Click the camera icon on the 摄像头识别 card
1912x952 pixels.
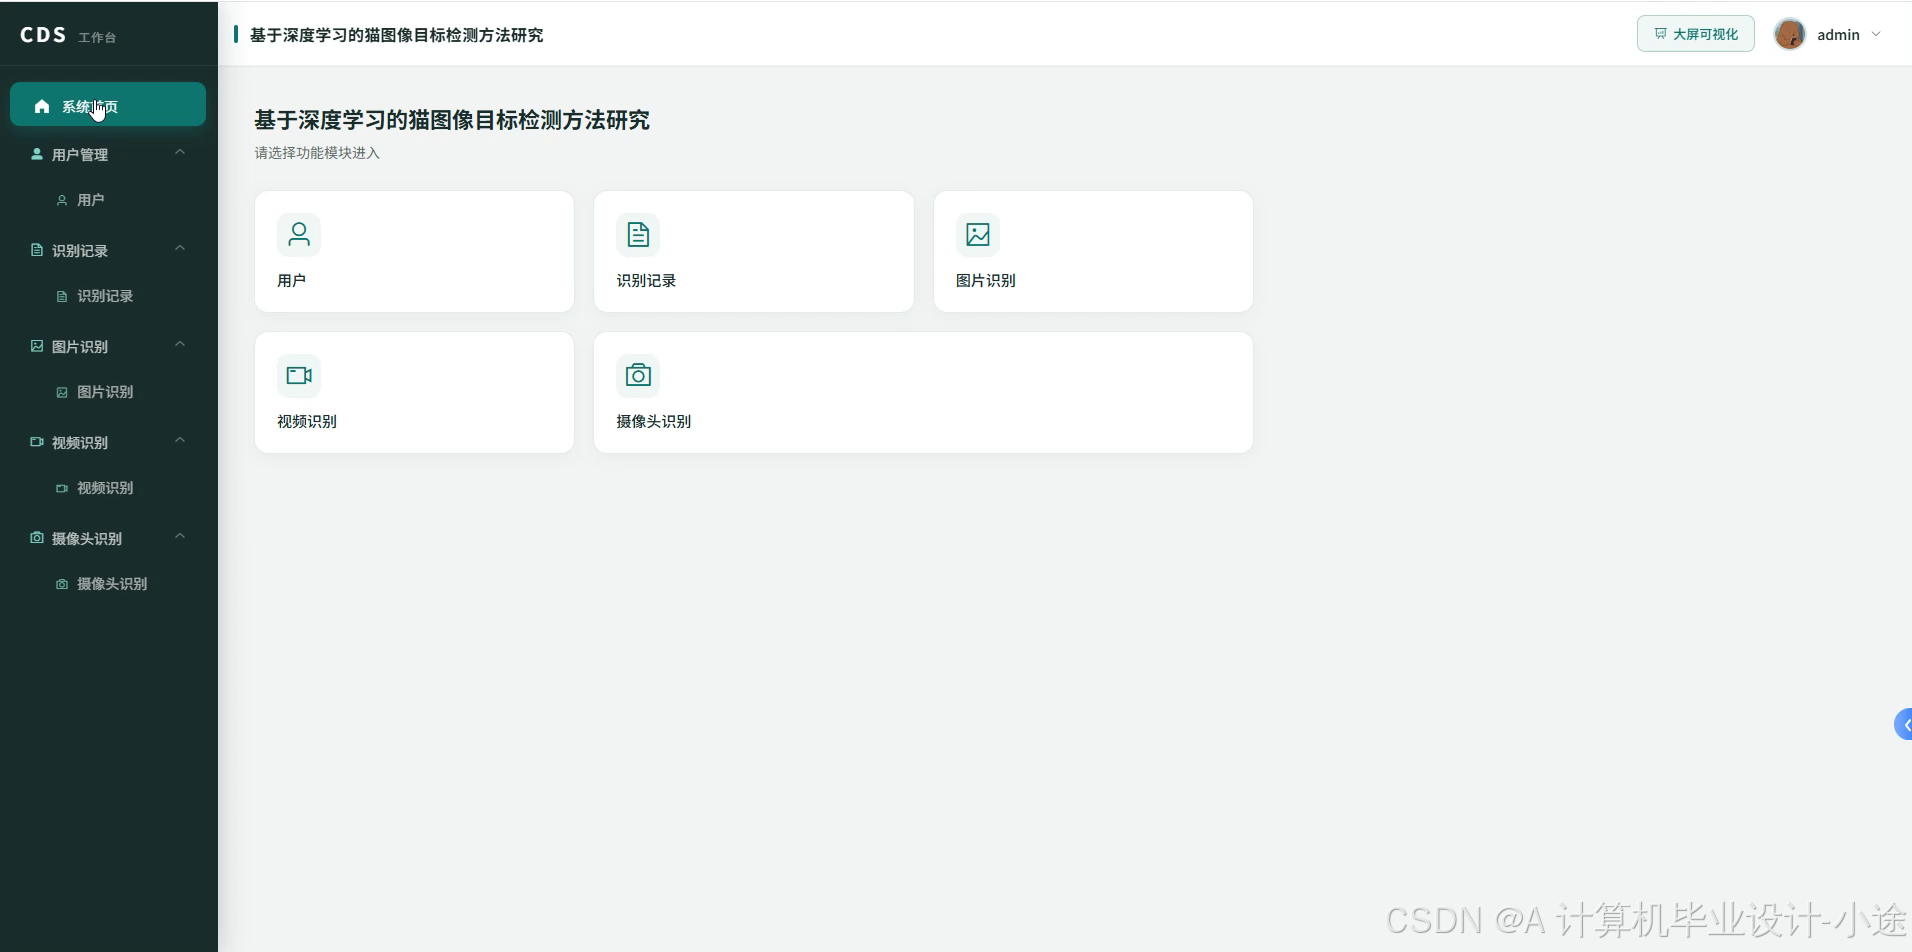pyautogui.click(x=638, y=376)
